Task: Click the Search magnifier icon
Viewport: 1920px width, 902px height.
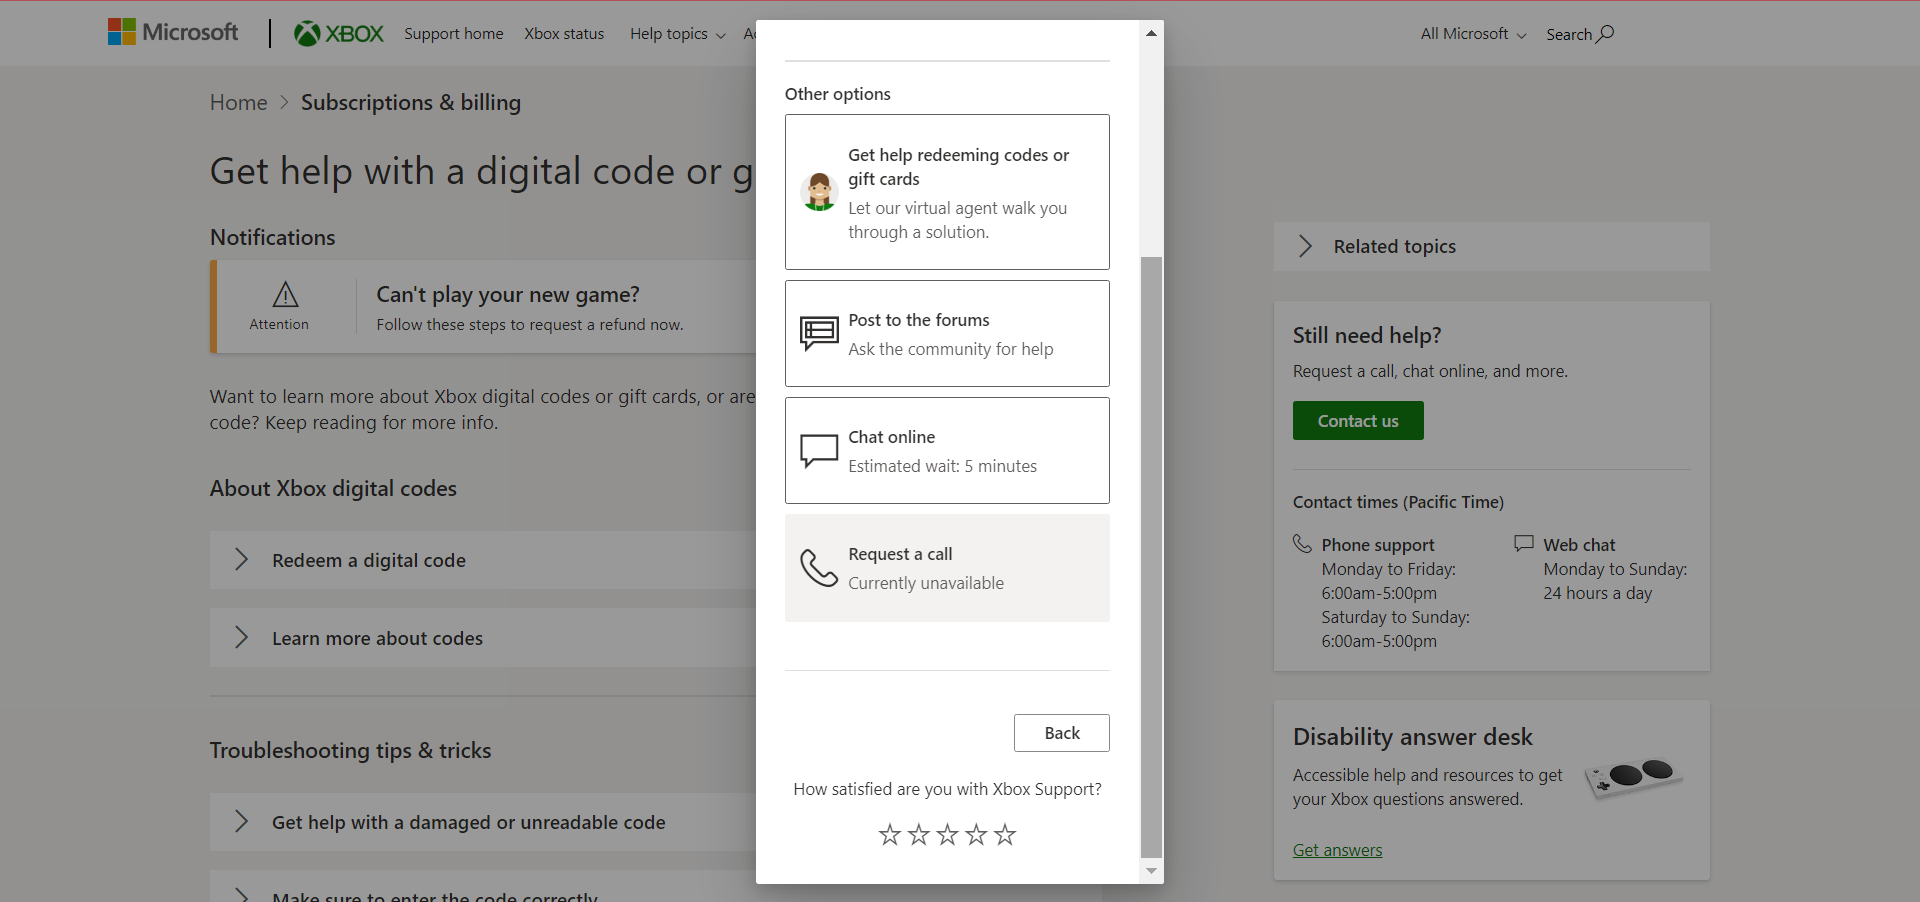Action: point(1605,34)
